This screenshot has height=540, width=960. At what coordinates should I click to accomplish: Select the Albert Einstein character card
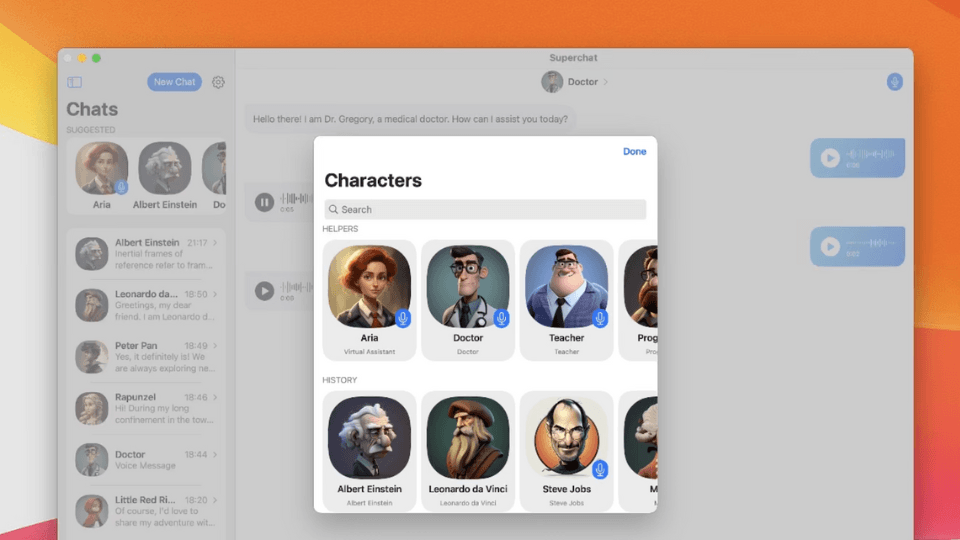(x=369, y=450)
